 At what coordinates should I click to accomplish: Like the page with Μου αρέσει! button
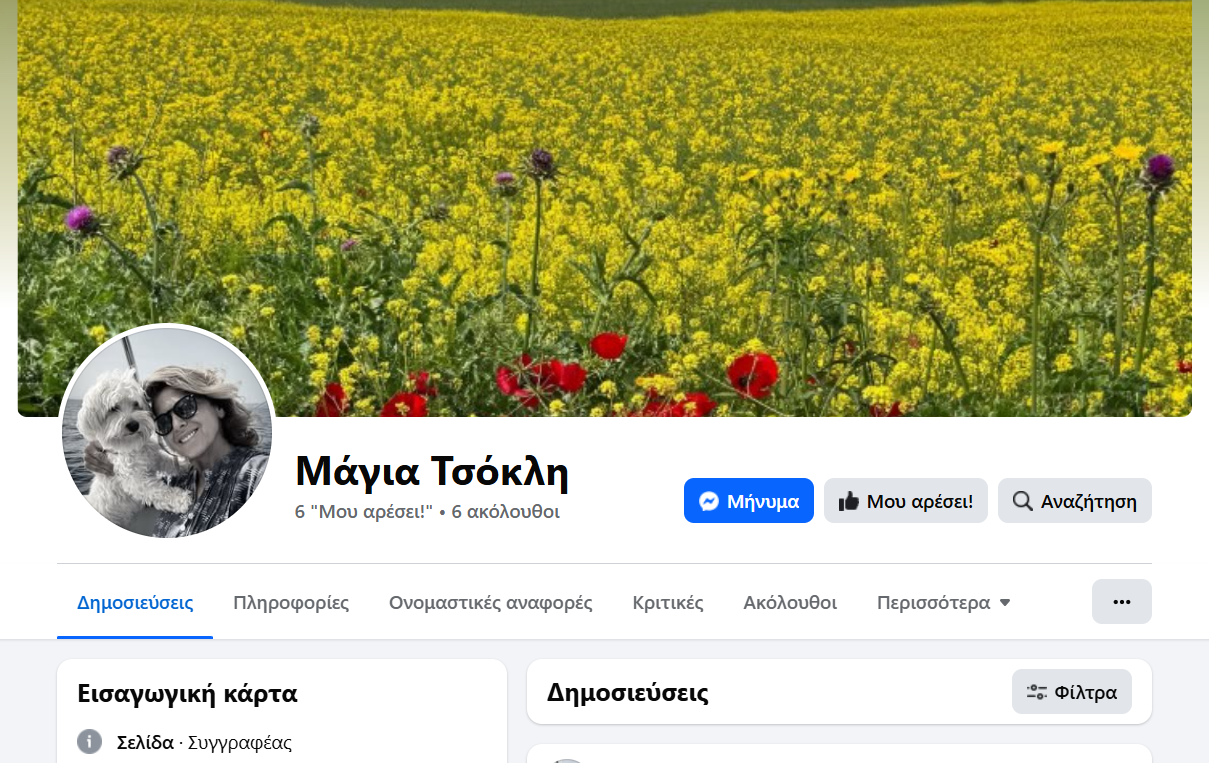coord(906,501)
